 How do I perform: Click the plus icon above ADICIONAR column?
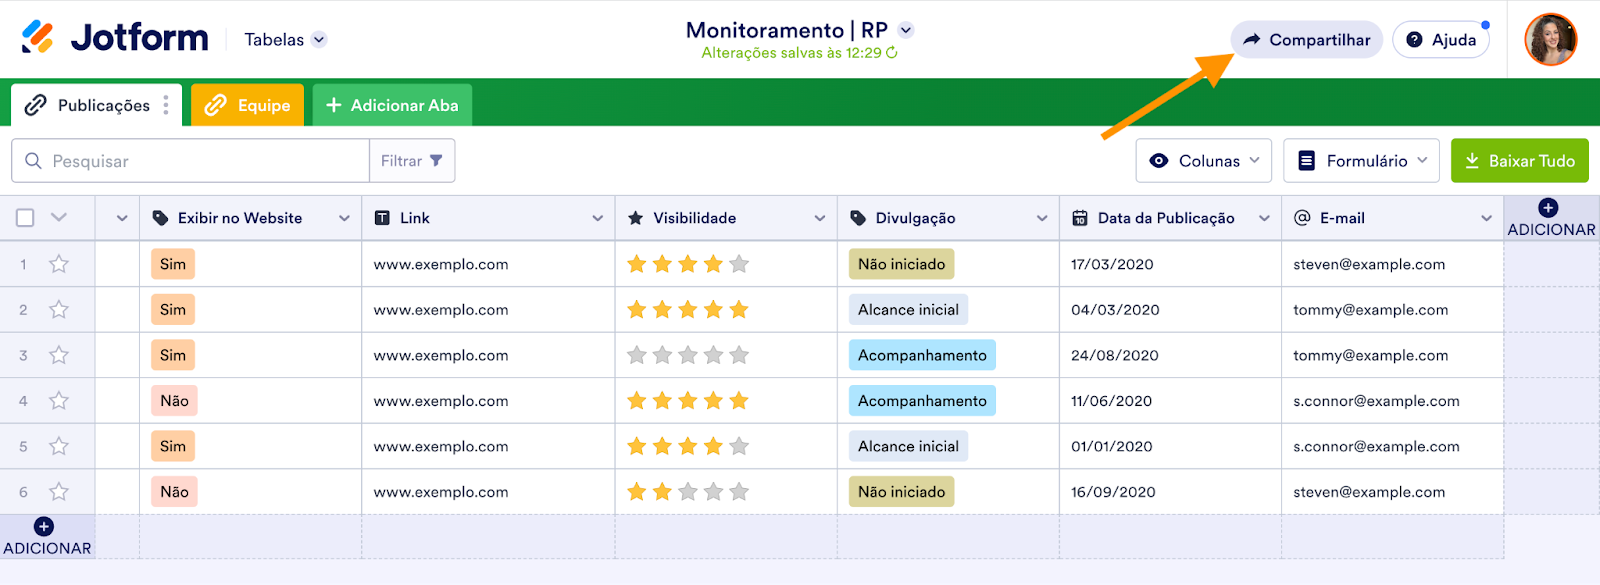(x=1548, y=208)
